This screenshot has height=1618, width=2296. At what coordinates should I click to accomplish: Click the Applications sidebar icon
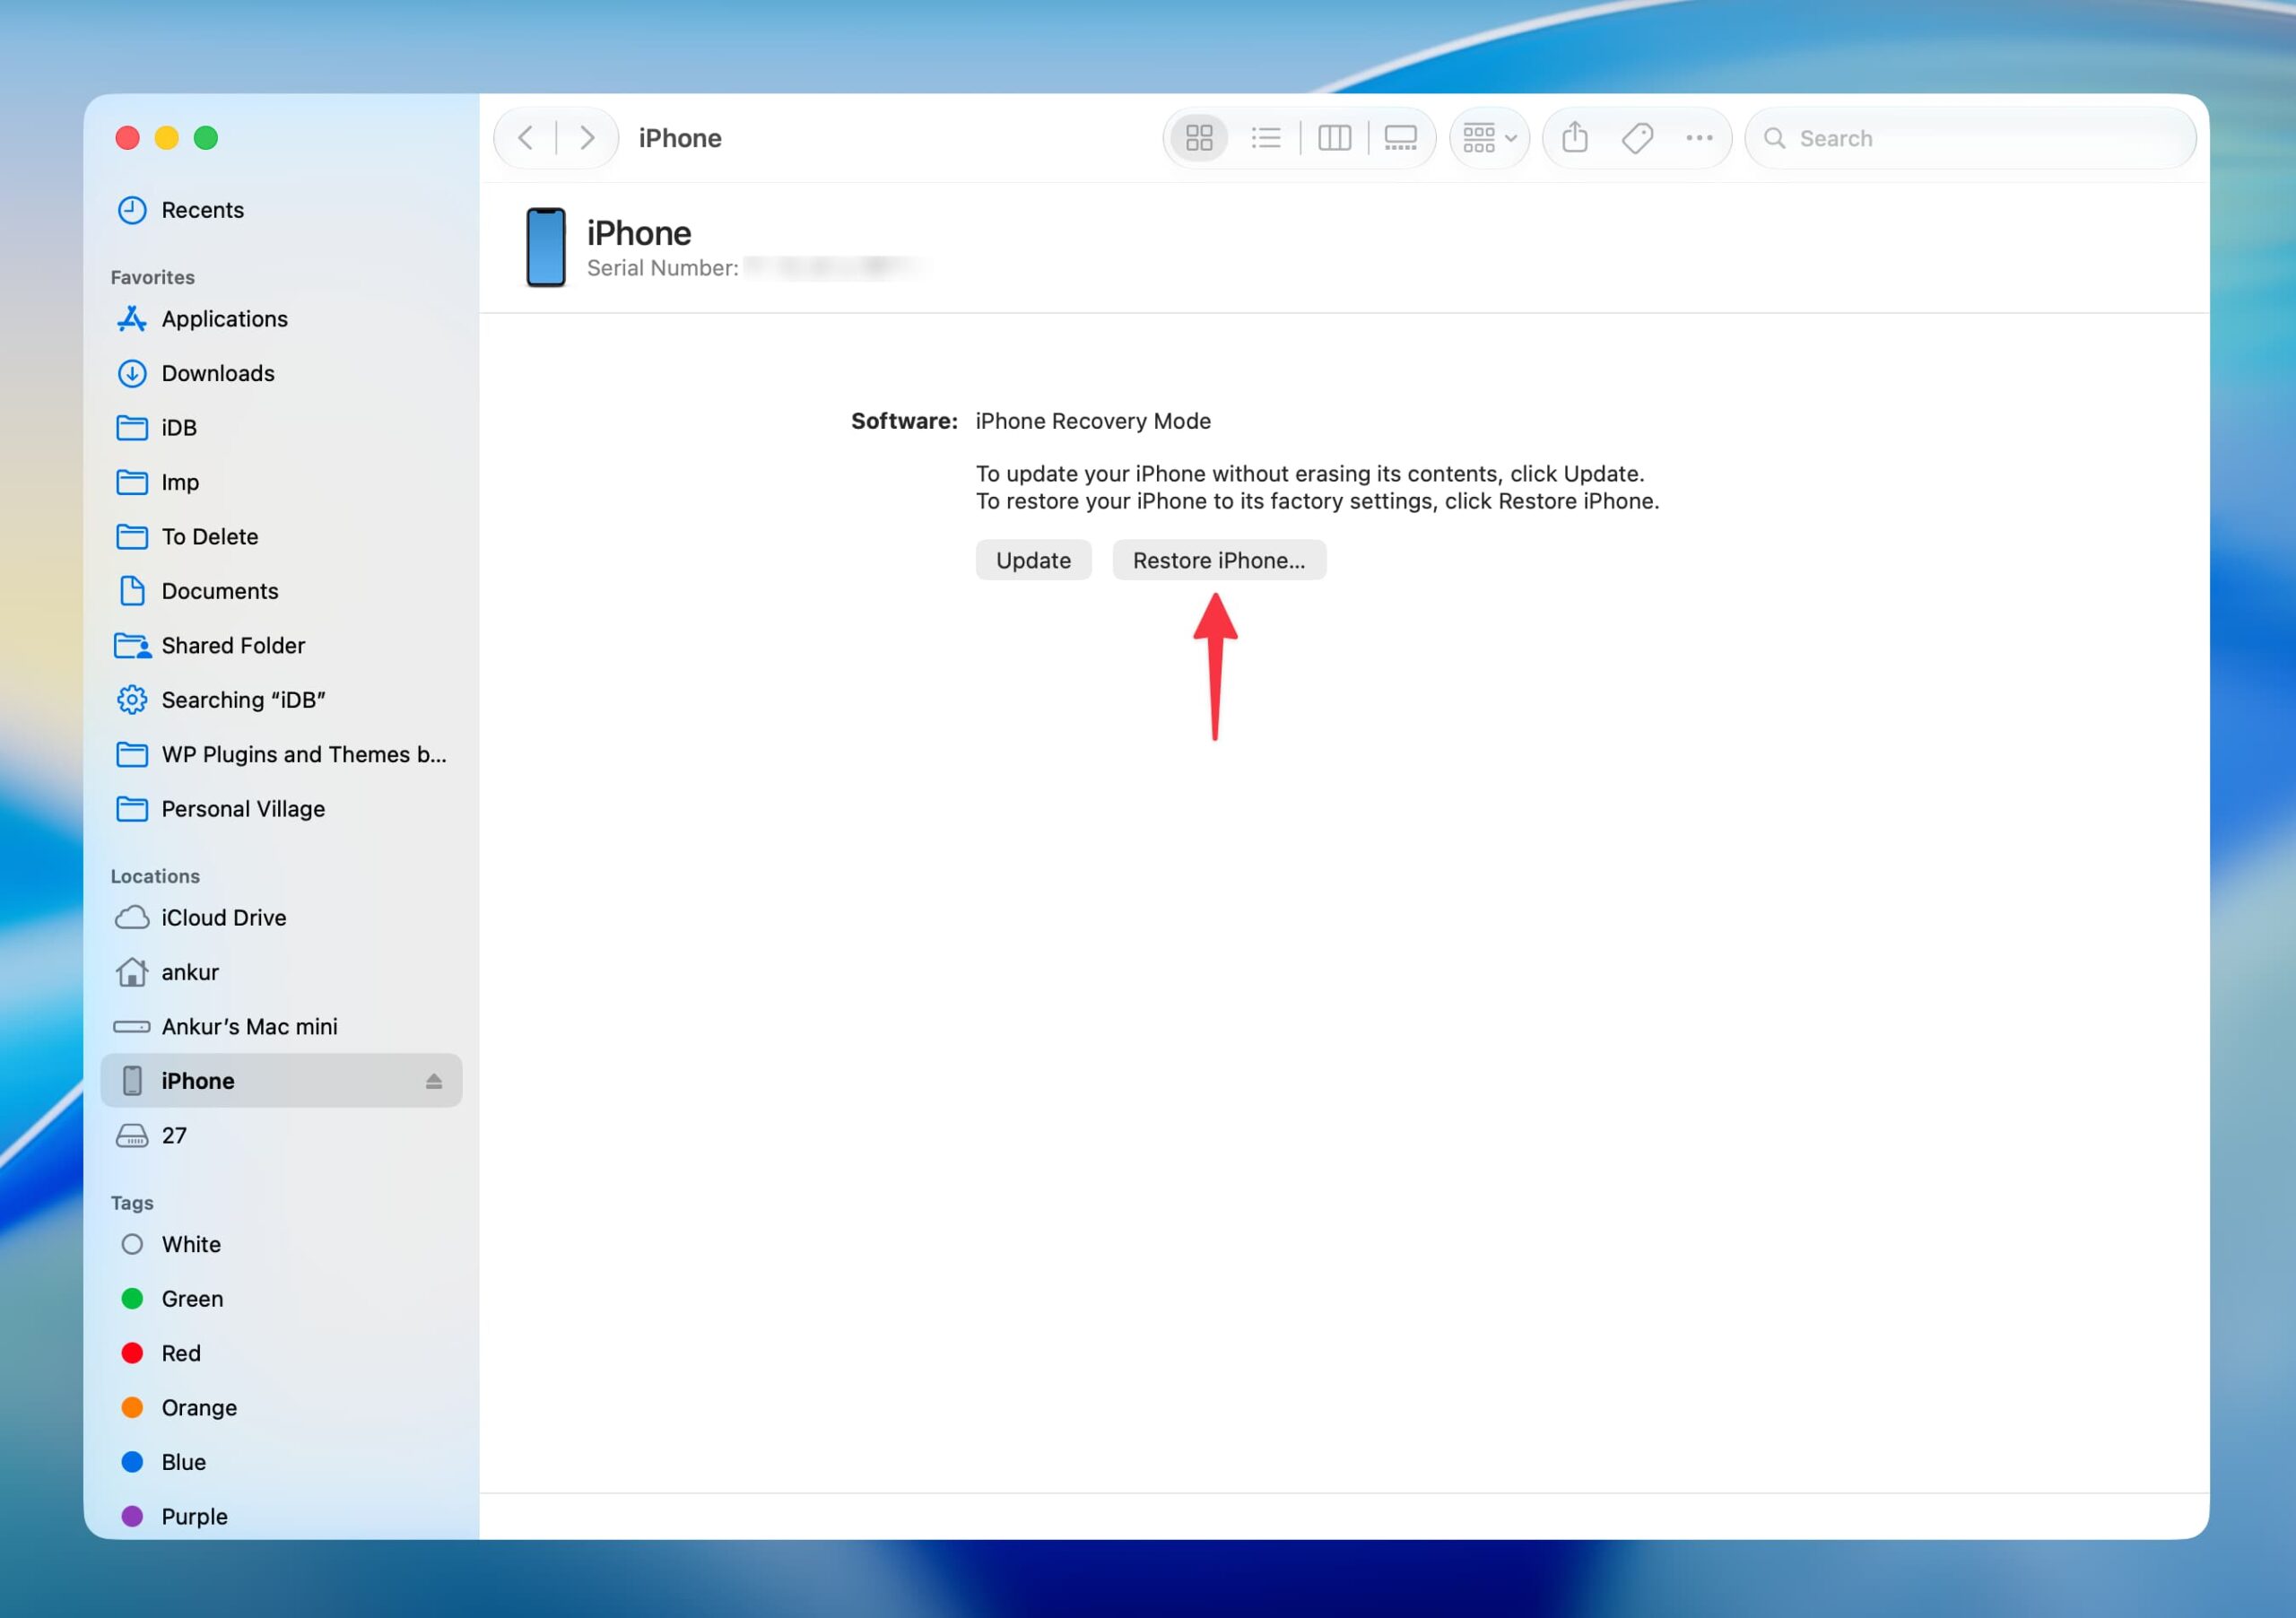[132, 319]
